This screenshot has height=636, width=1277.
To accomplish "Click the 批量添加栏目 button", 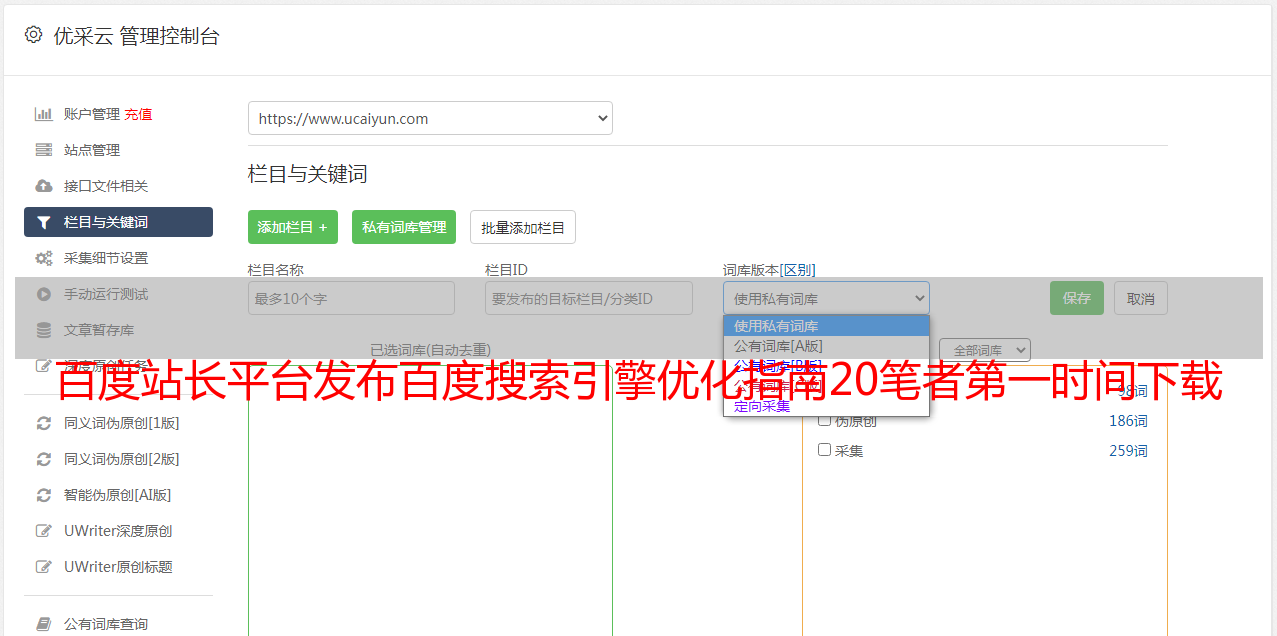I will pyautogui.click(x=523, y=227).
